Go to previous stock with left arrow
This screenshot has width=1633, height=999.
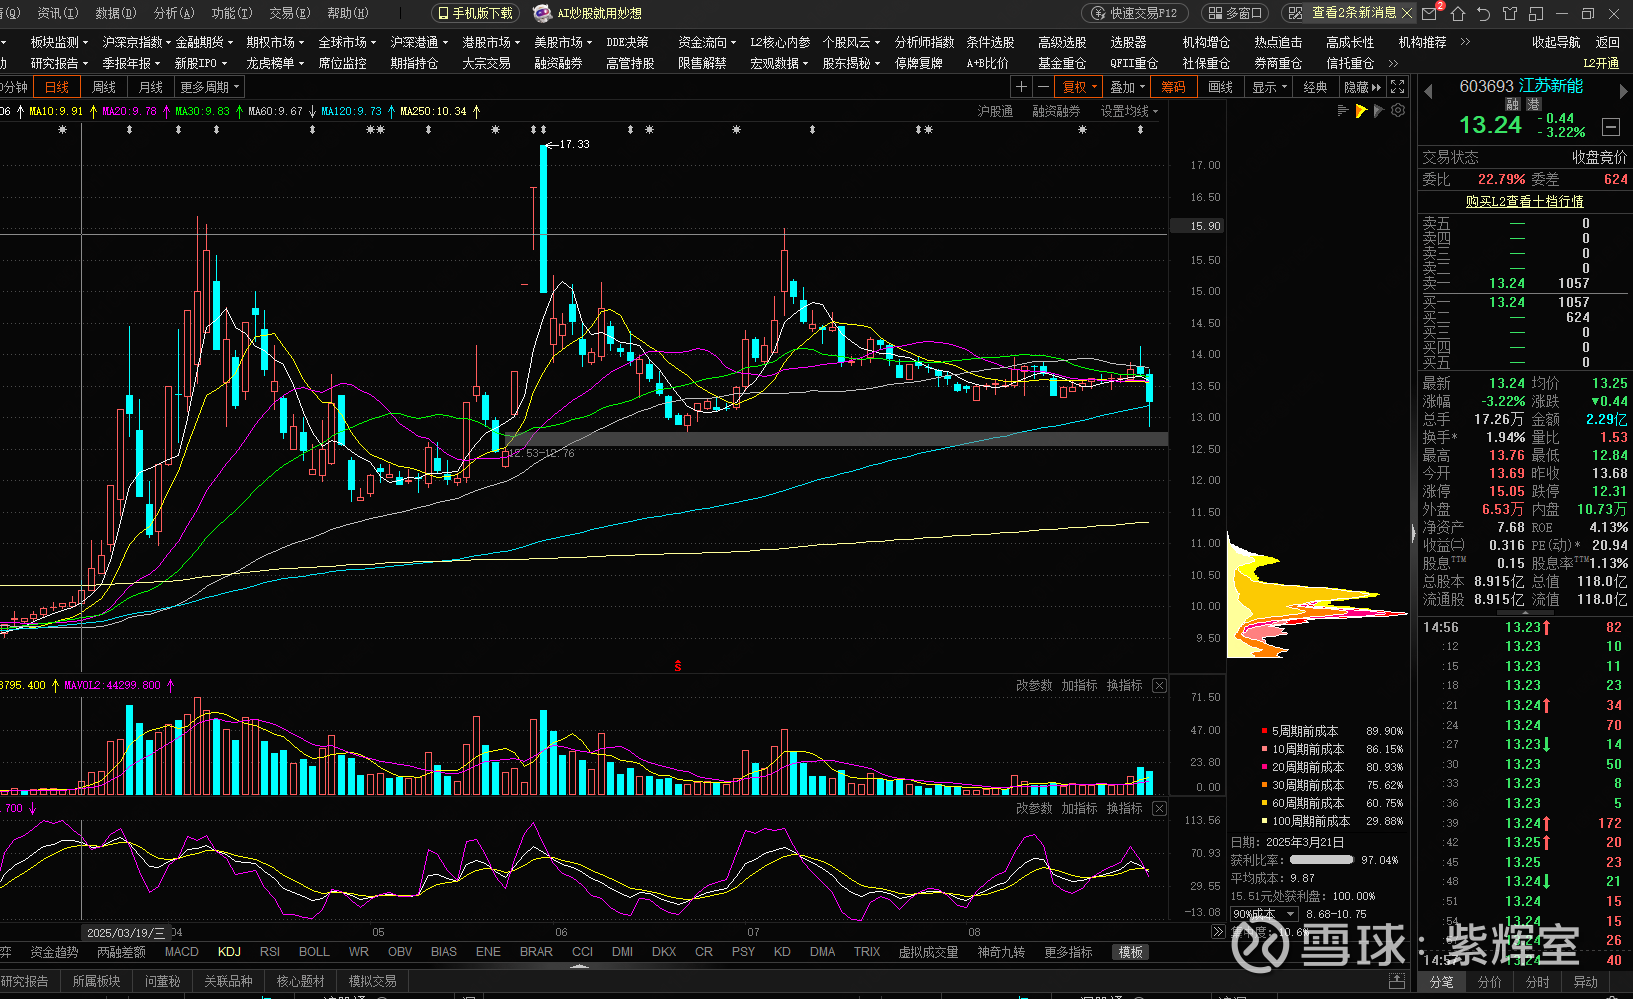(x=1428, y=91)
